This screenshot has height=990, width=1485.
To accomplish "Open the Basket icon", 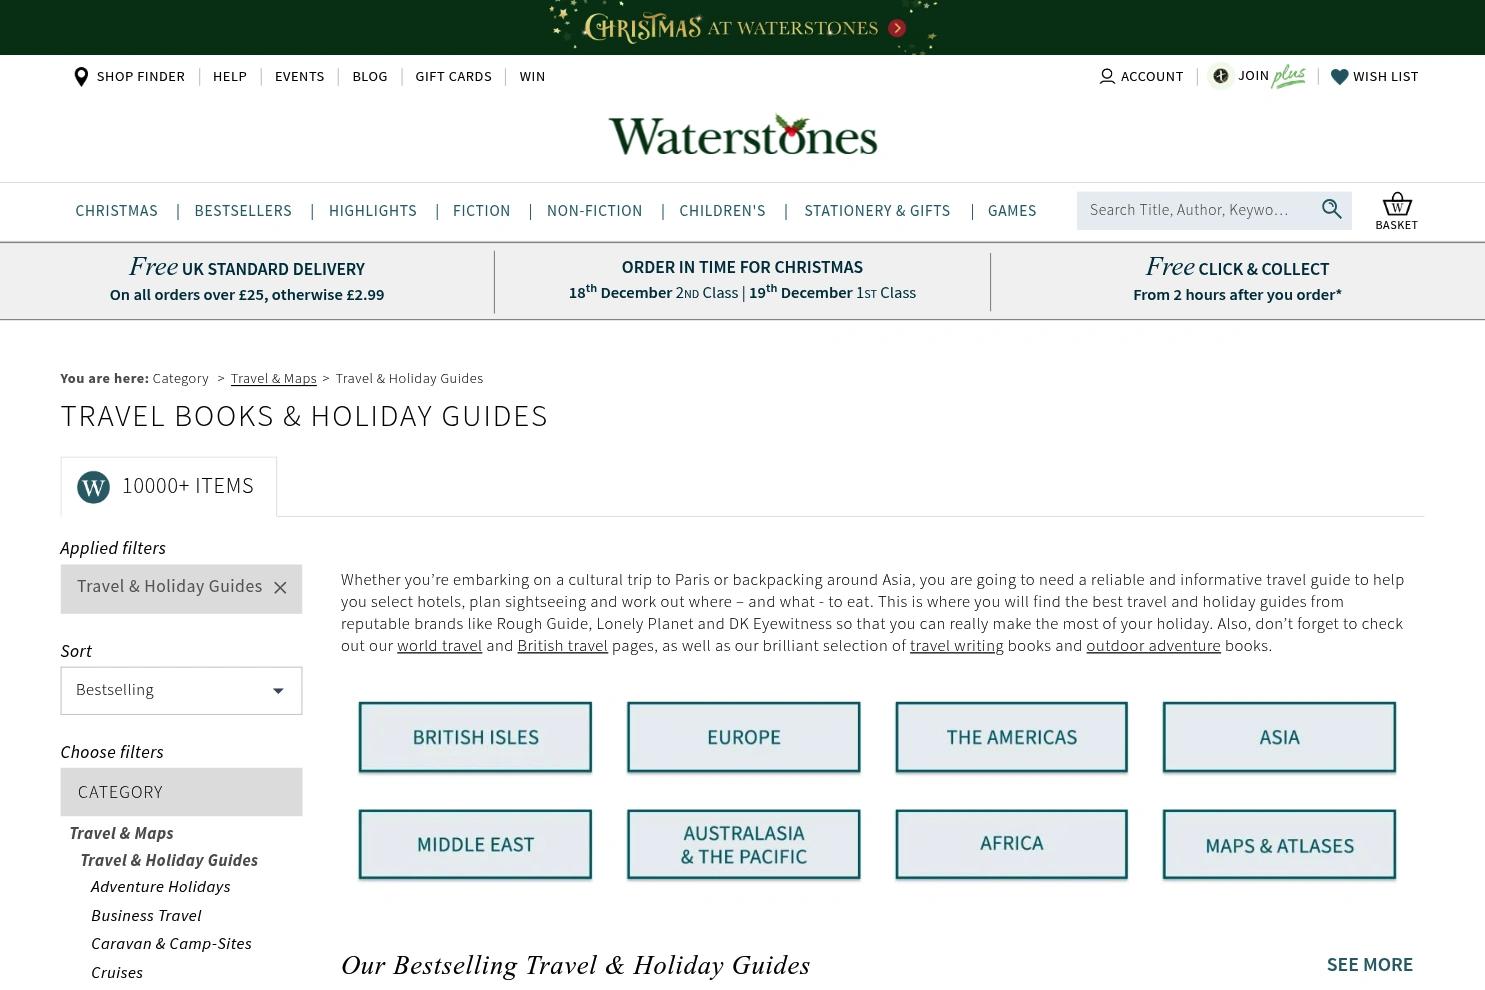I will 1396,211.
